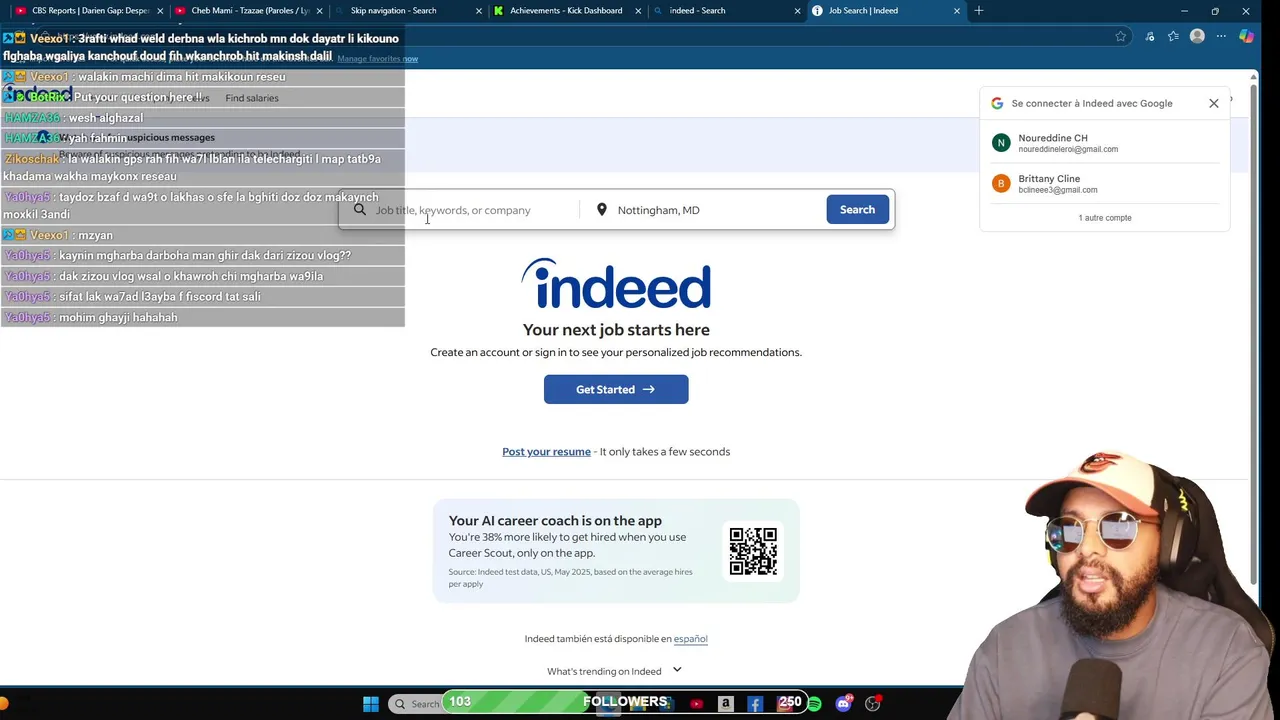Click the Google logo in sign-in prompt
Image resolution: width=1280 pixels, height=720 pixels.
tap(997, 103)
